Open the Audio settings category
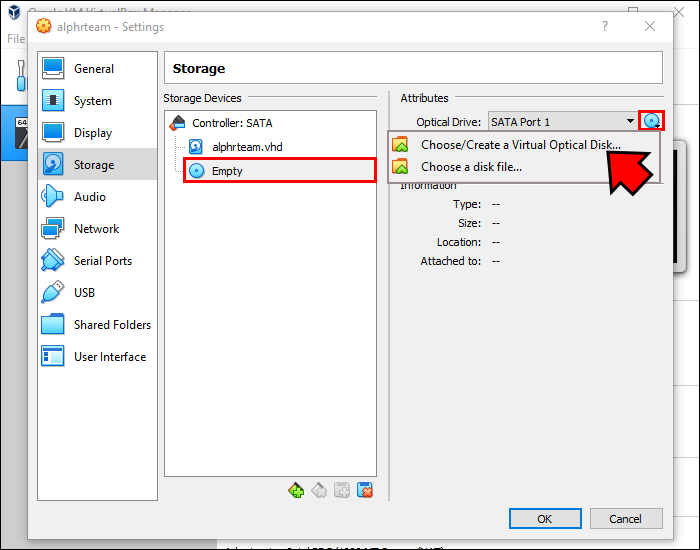Screen dimensions: 700x550 coord(97,197)
